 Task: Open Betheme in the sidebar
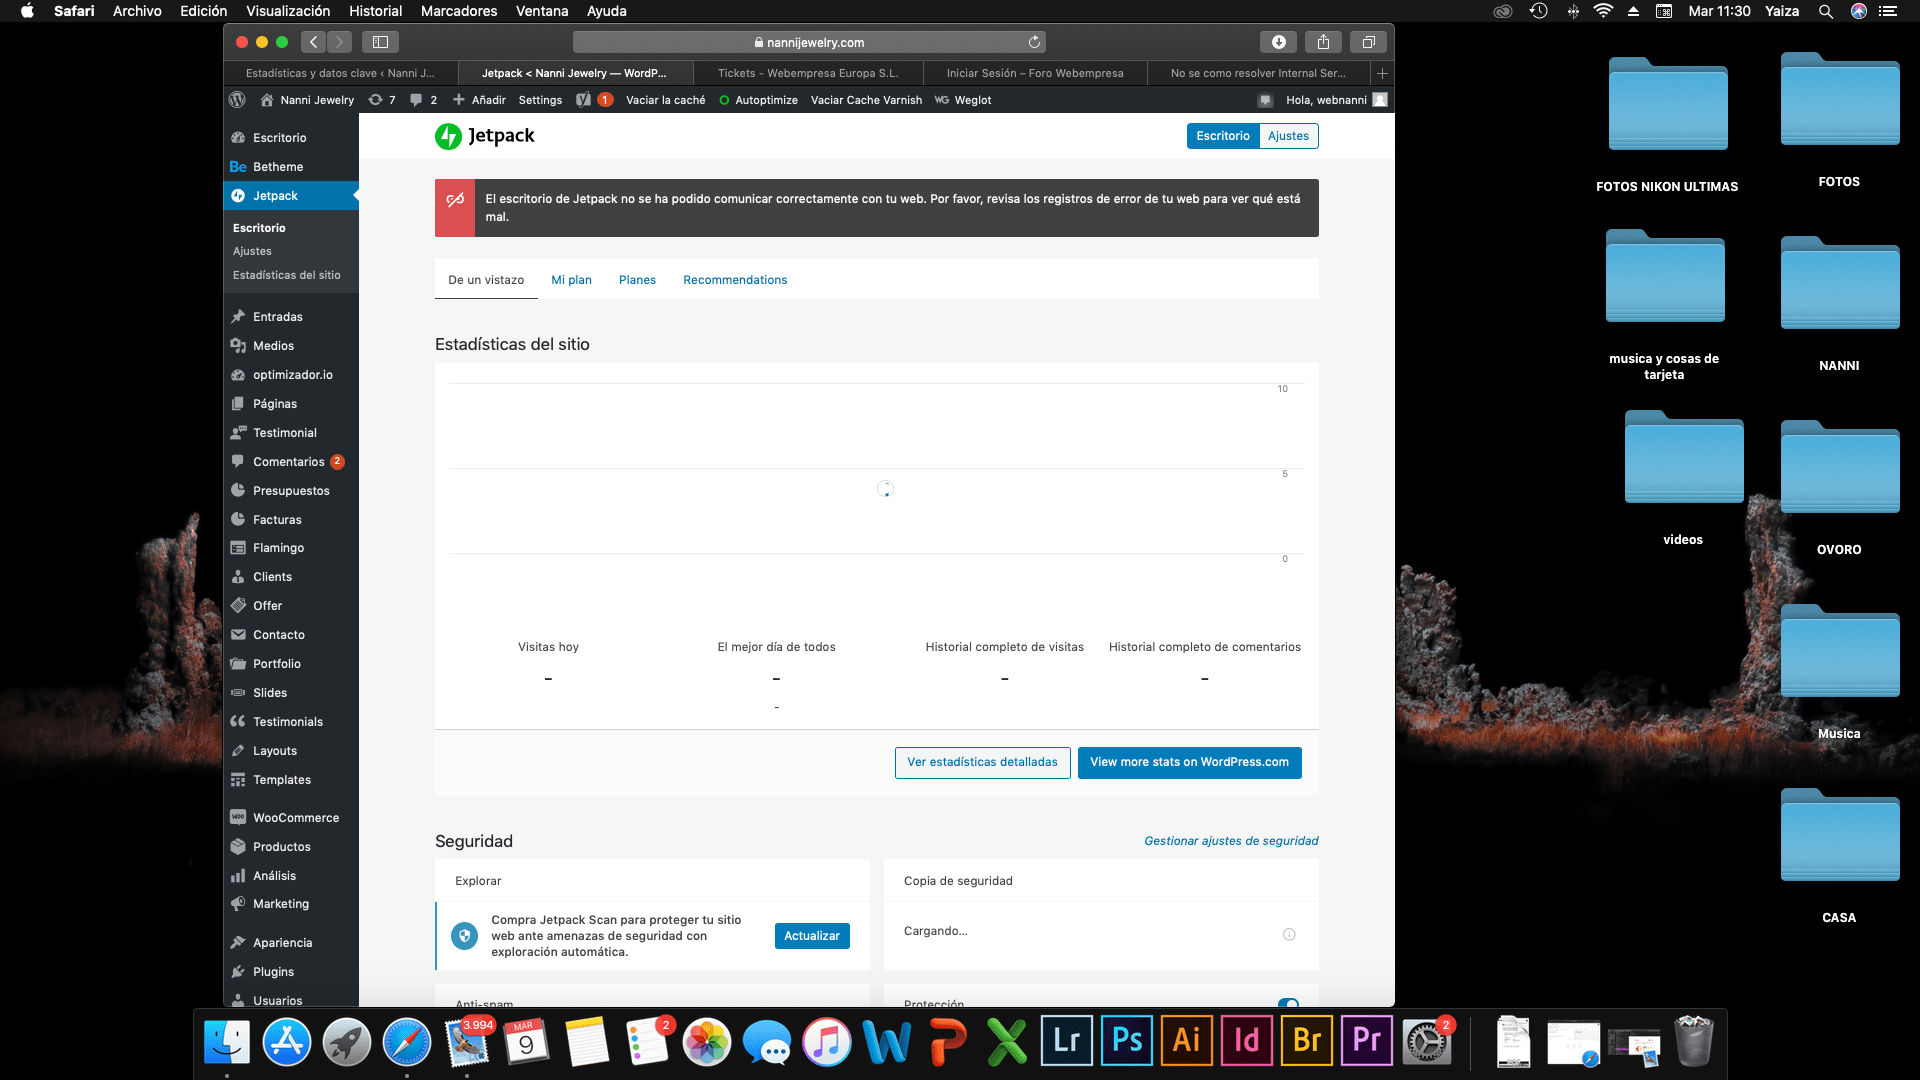click(291, 167)
